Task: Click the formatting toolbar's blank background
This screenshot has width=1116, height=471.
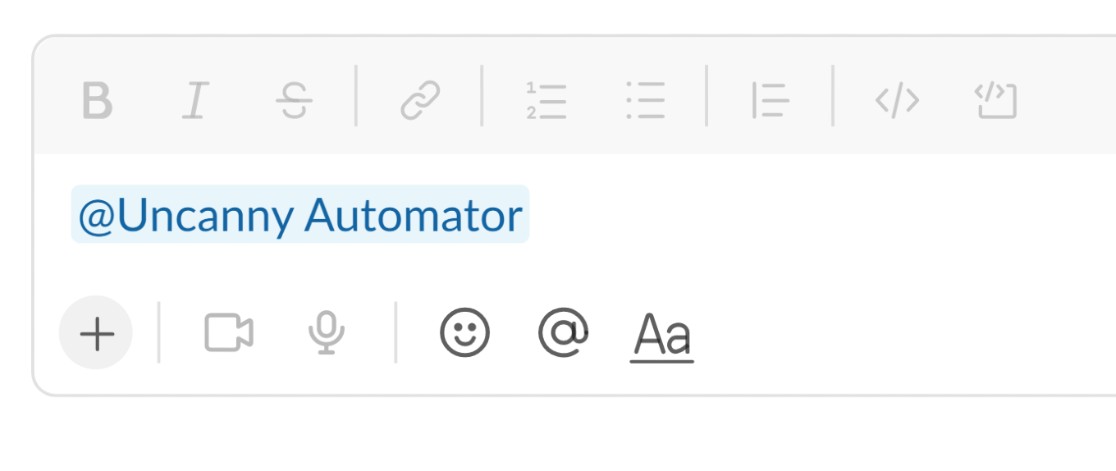Action: point(1068,100)
